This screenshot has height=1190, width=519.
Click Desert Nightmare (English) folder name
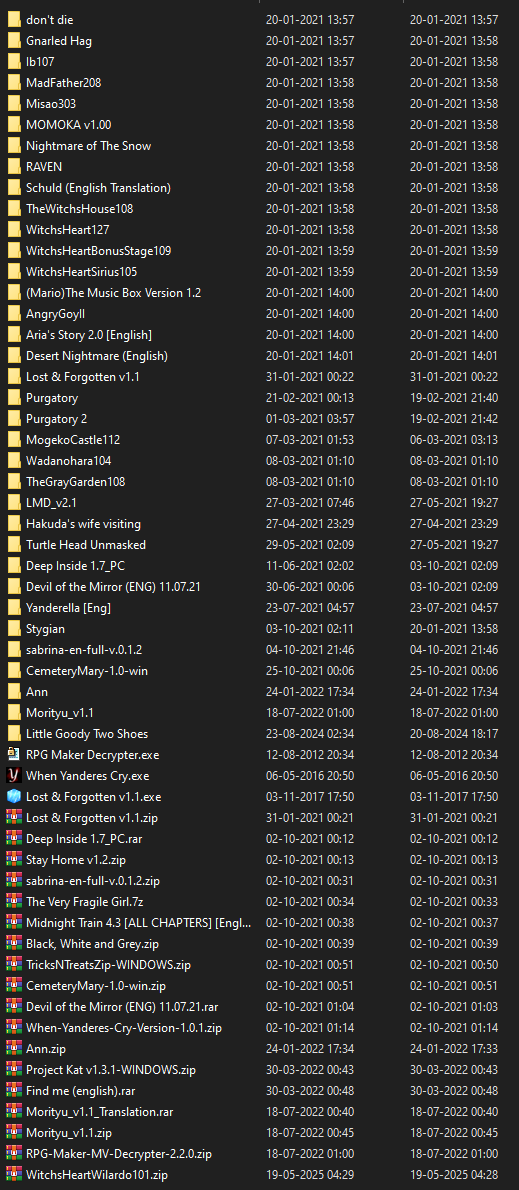[x=97, y=356]
